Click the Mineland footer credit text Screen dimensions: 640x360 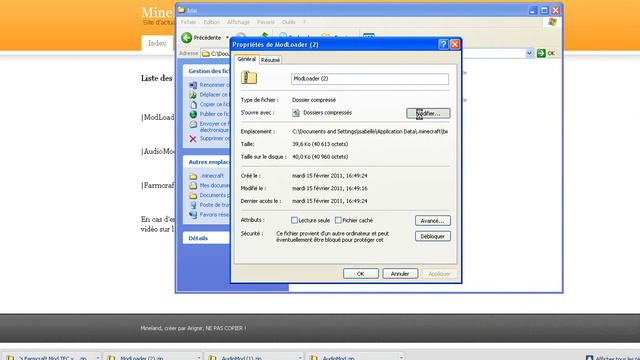tap(193, 328)
